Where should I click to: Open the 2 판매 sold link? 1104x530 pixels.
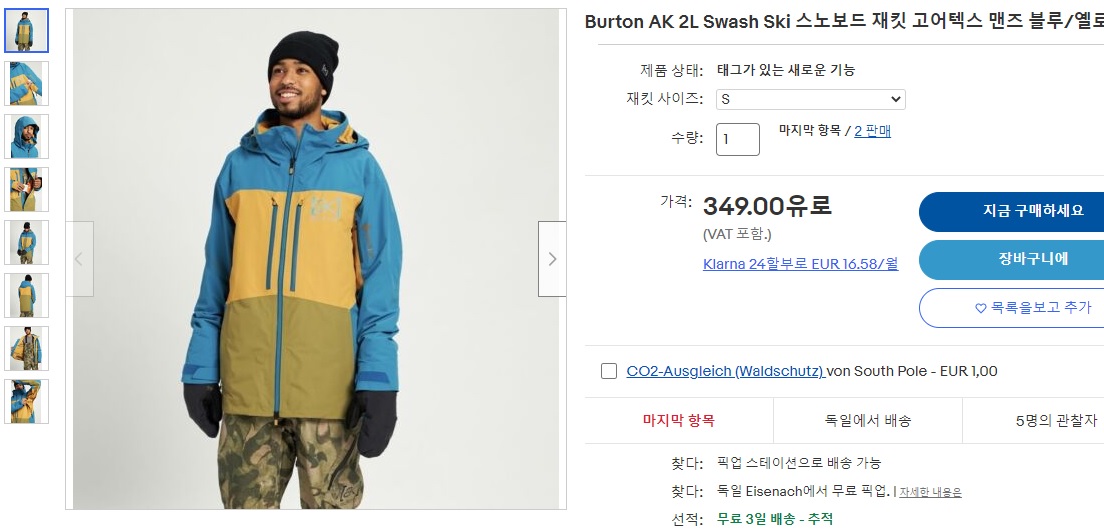click(x=872, y=131)
